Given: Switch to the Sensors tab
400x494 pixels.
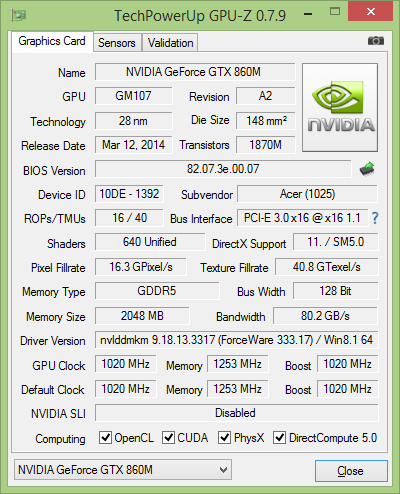Looking at the screenshot, I should 117,43.
